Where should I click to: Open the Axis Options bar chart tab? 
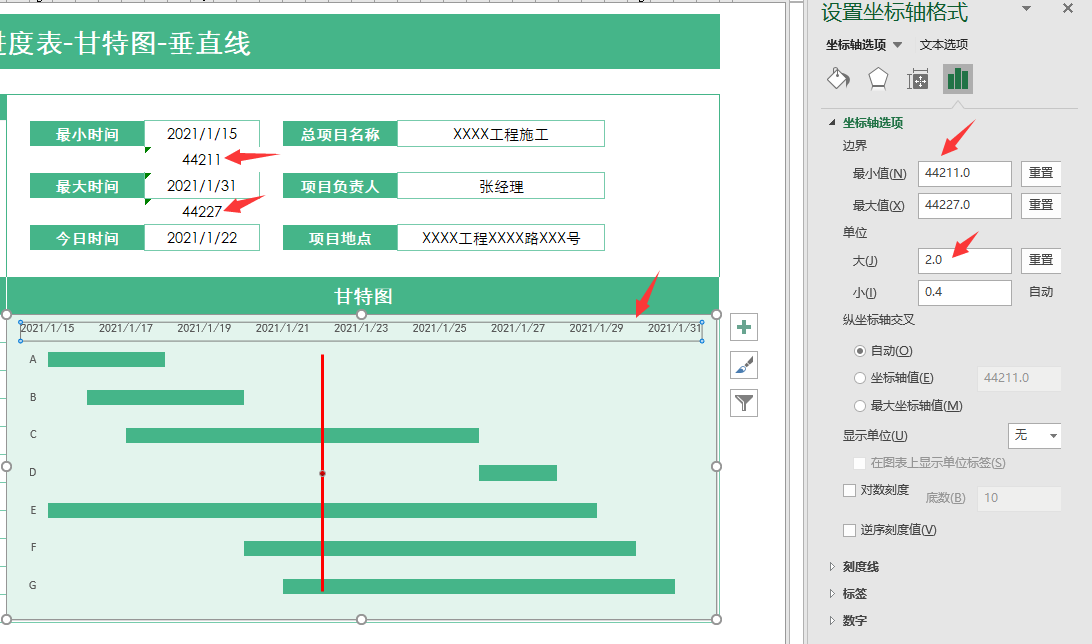[x=958, y=79]
